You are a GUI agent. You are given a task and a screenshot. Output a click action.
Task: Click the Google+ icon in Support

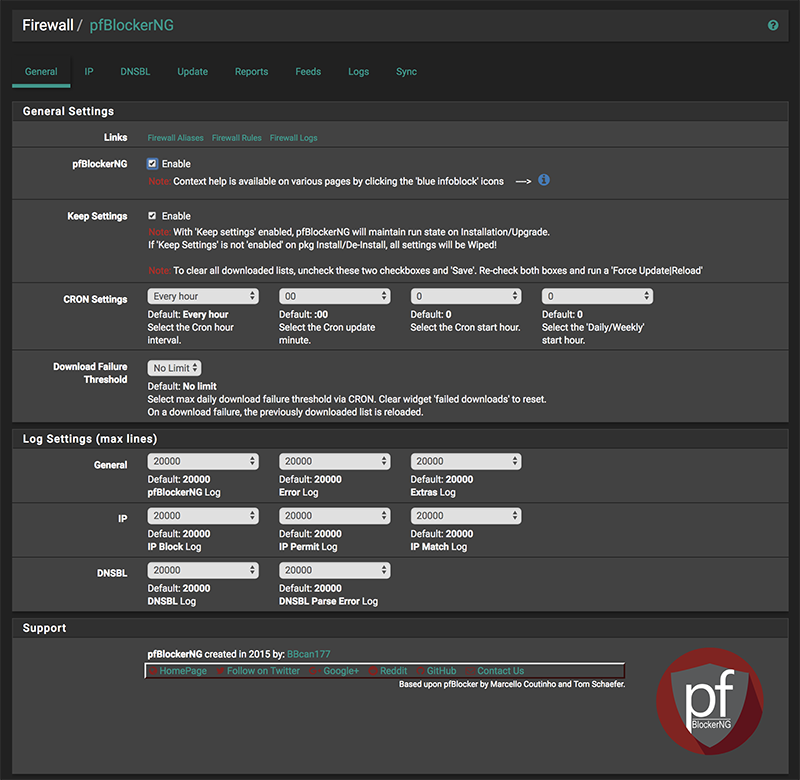point(313,671)
